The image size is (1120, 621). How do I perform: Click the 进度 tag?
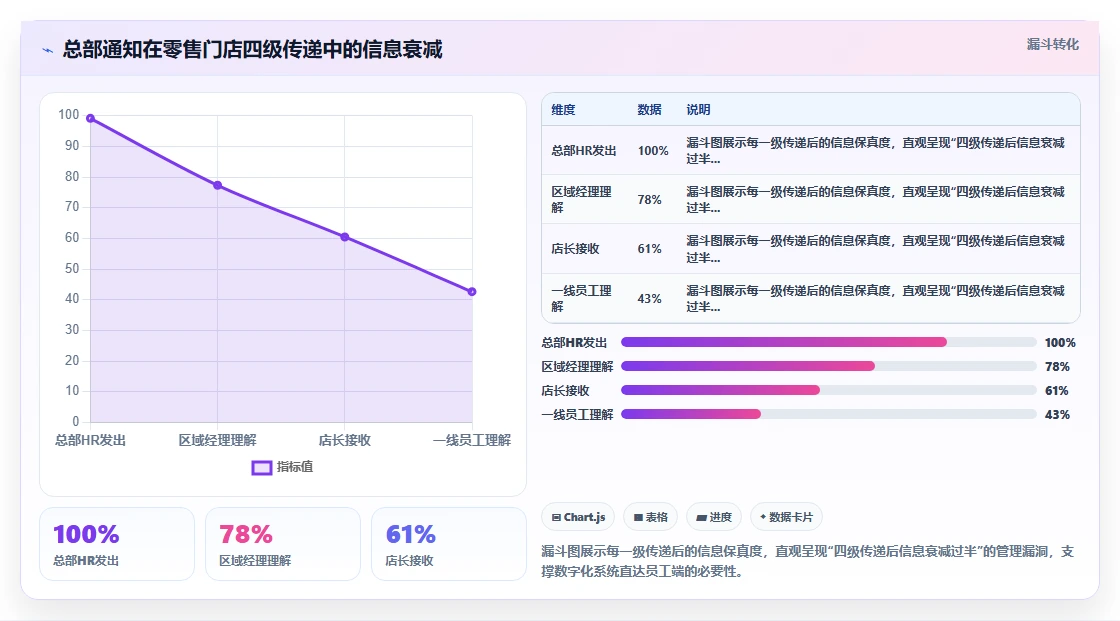point(714,517)
